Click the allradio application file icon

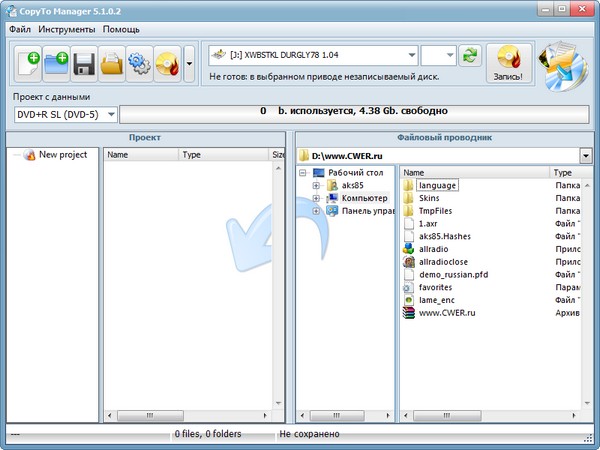coord(408,249)
